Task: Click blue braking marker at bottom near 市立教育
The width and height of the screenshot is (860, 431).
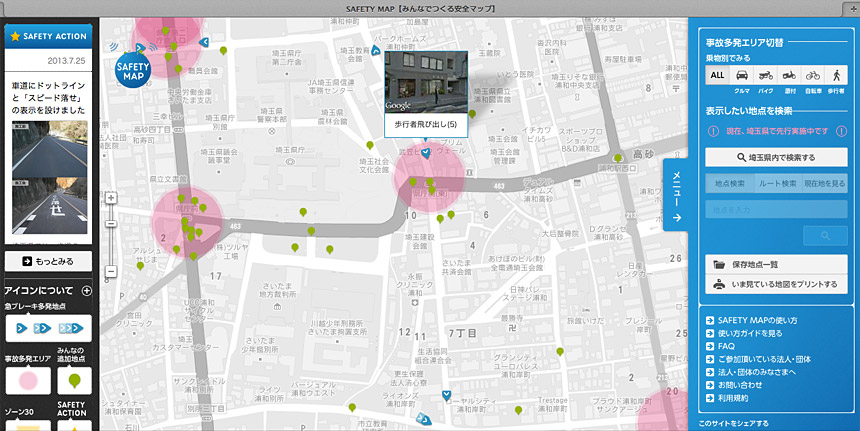Action: [x=423, y=419]
